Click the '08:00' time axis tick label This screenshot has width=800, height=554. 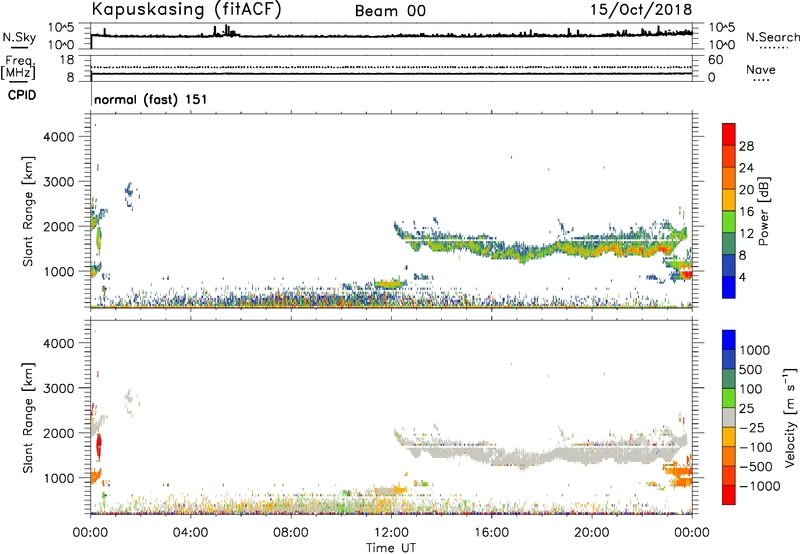pos(291,533)
